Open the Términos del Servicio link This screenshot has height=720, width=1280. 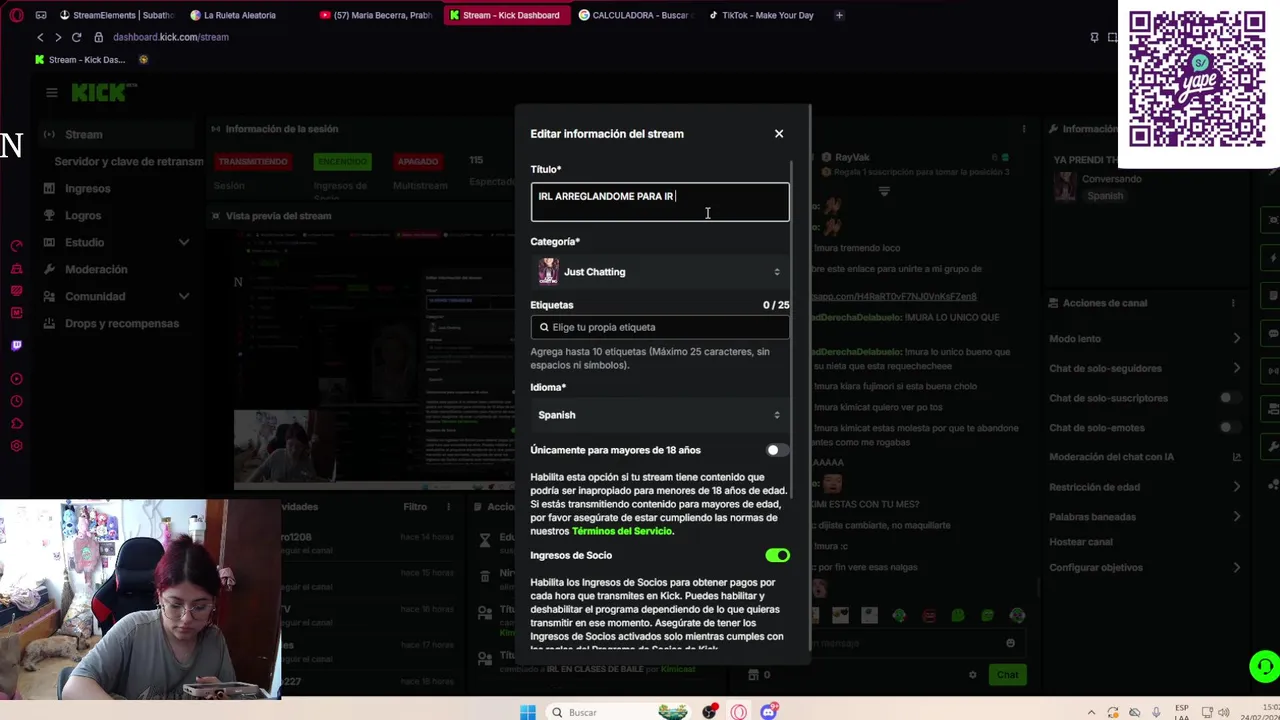622,531
